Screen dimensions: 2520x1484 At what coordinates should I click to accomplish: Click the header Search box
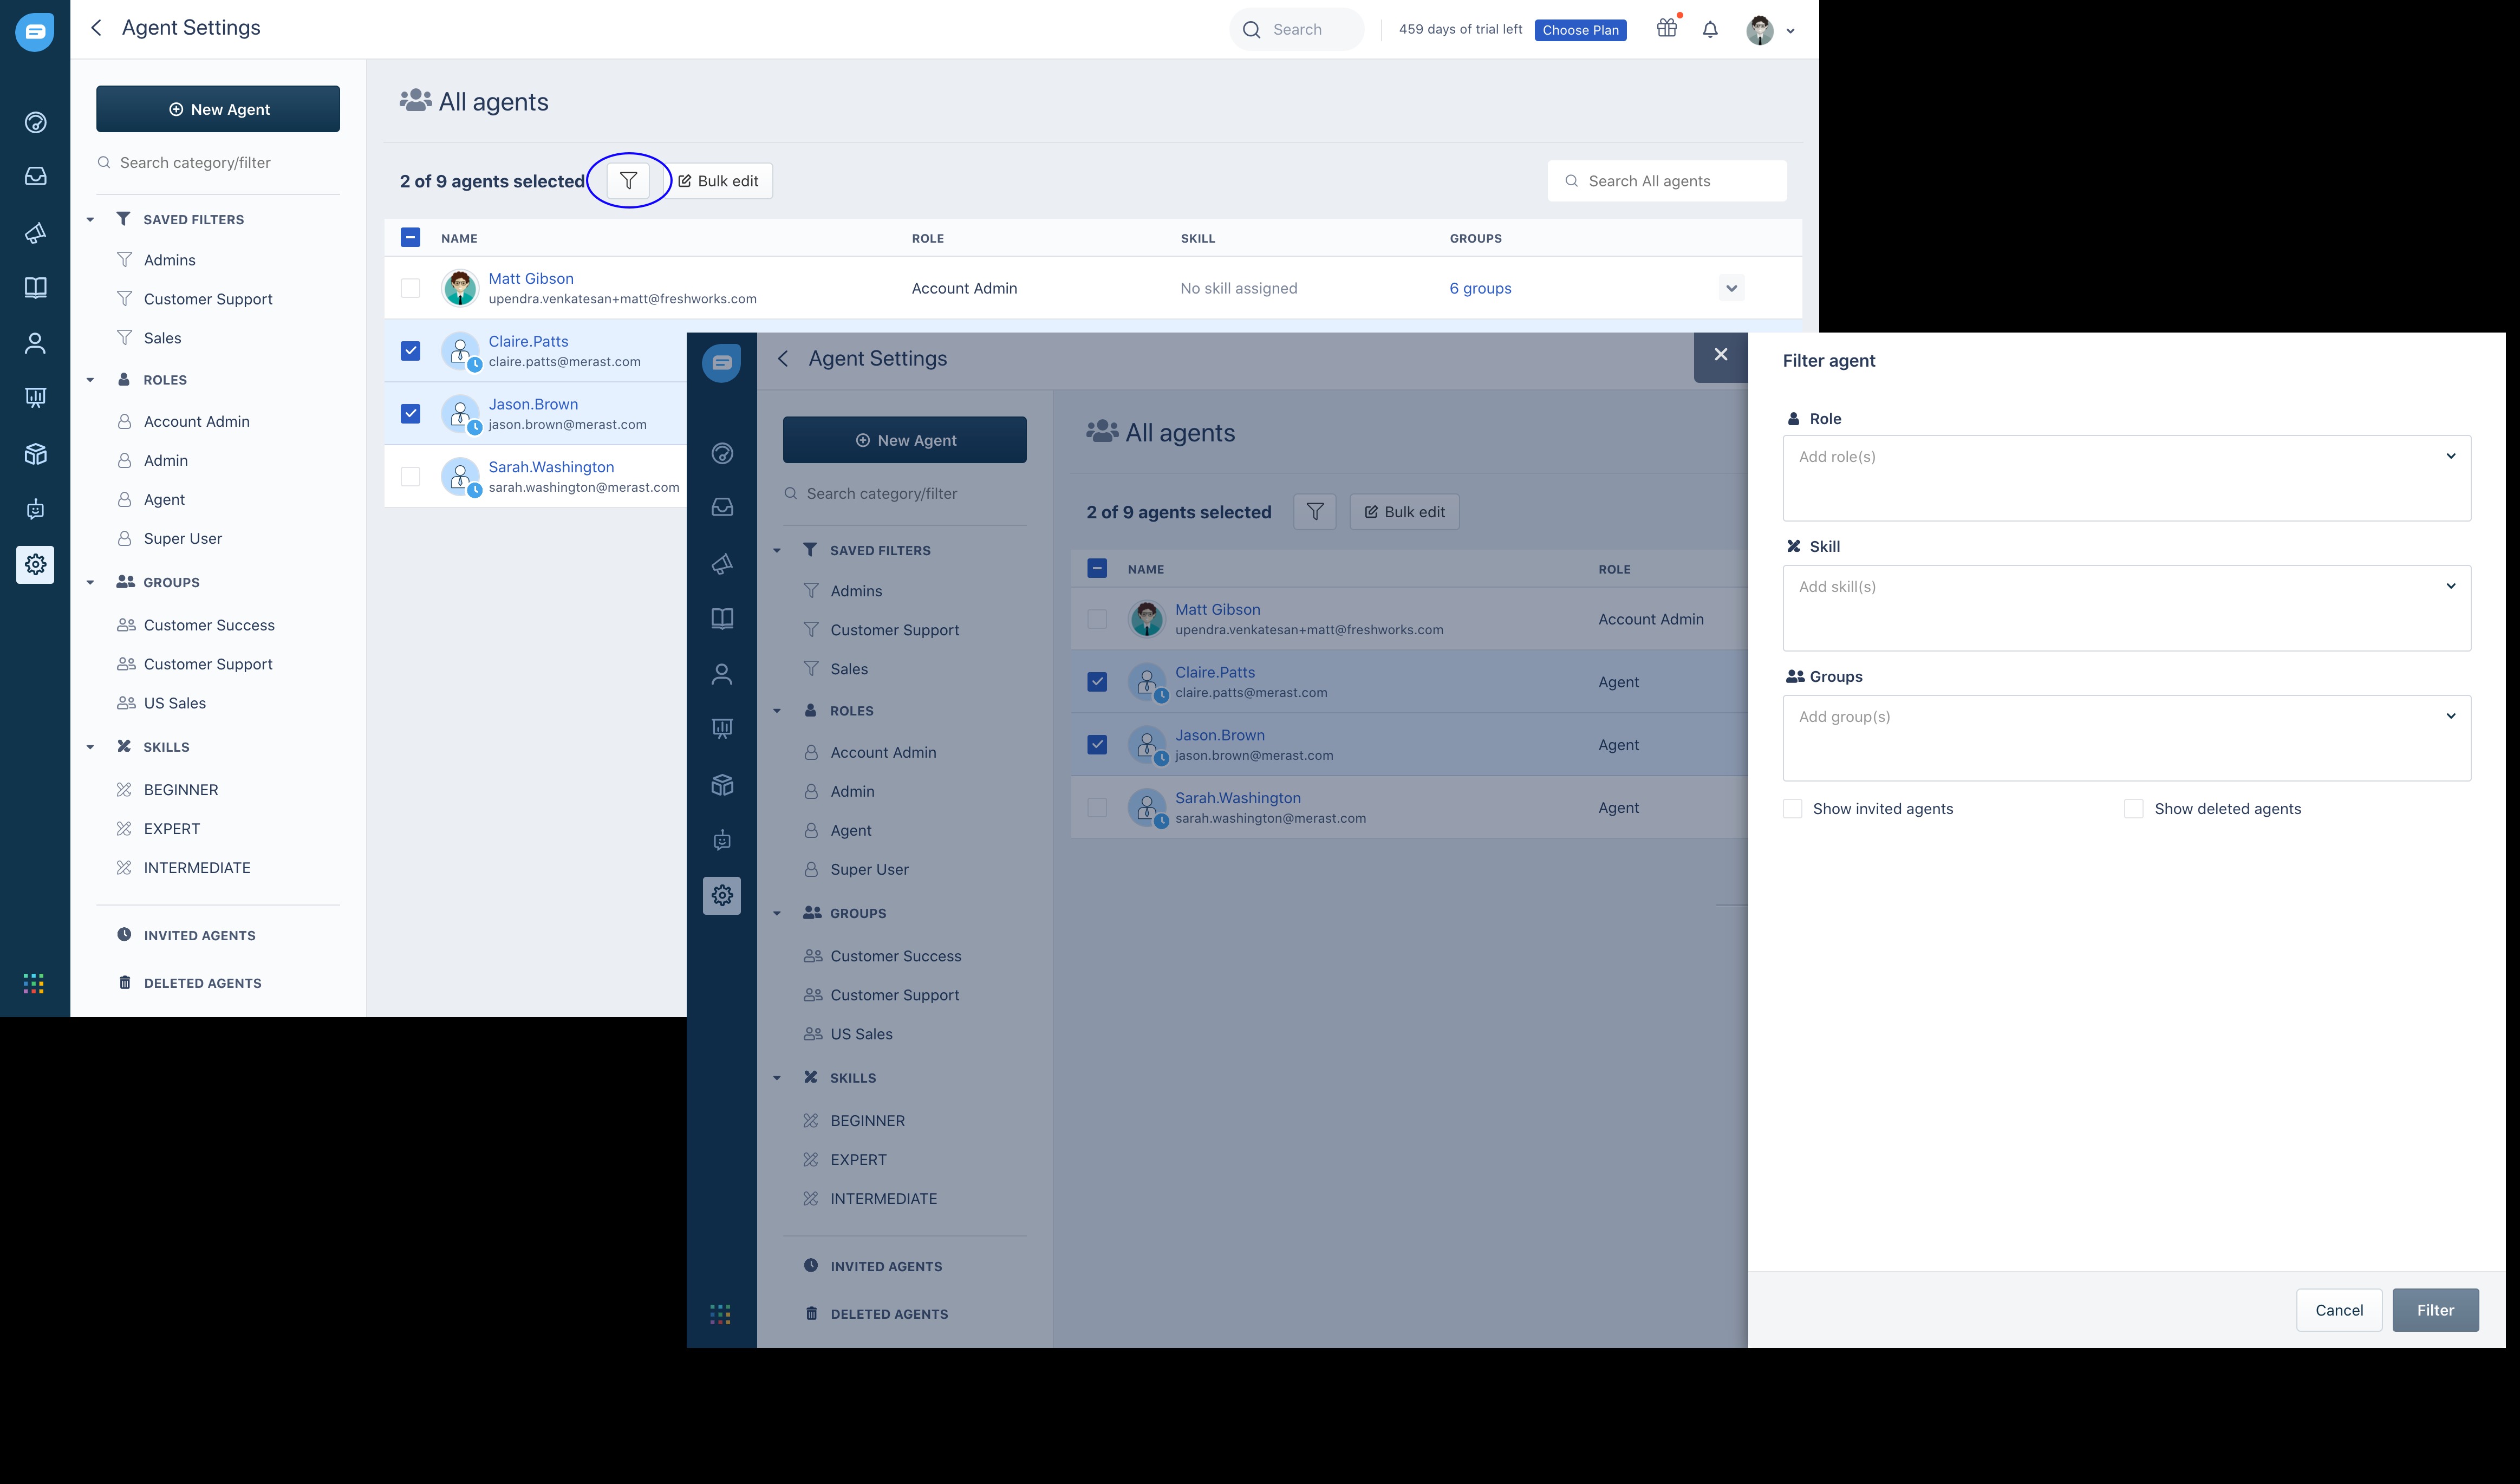pyautogui.click(x=1296, y=30)
